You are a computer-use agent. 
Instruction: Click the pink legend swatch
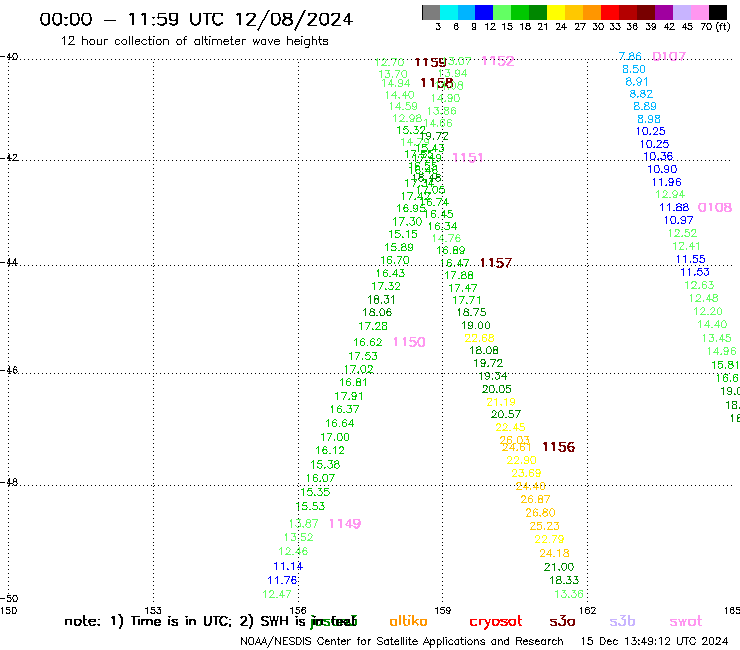tap(699, 12)
